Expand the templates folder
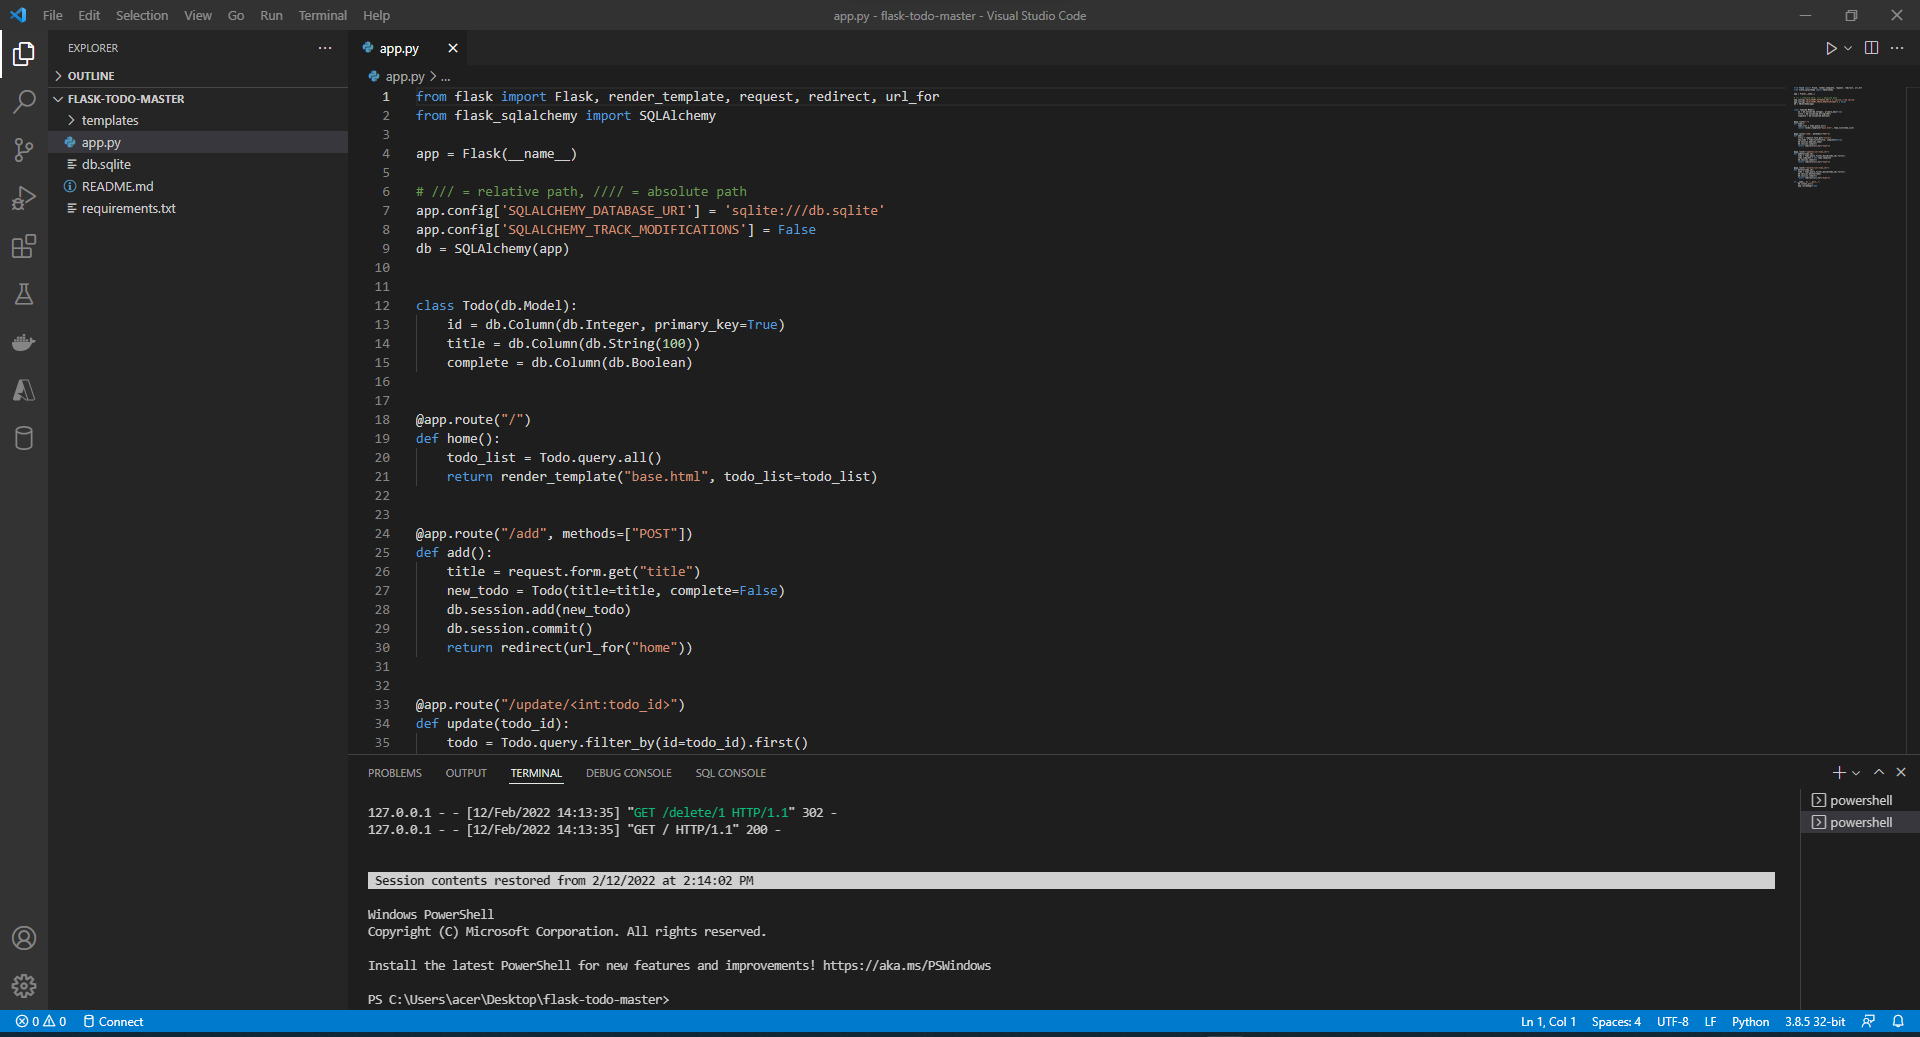The image size is (1920, 1037). coord(198,120)
